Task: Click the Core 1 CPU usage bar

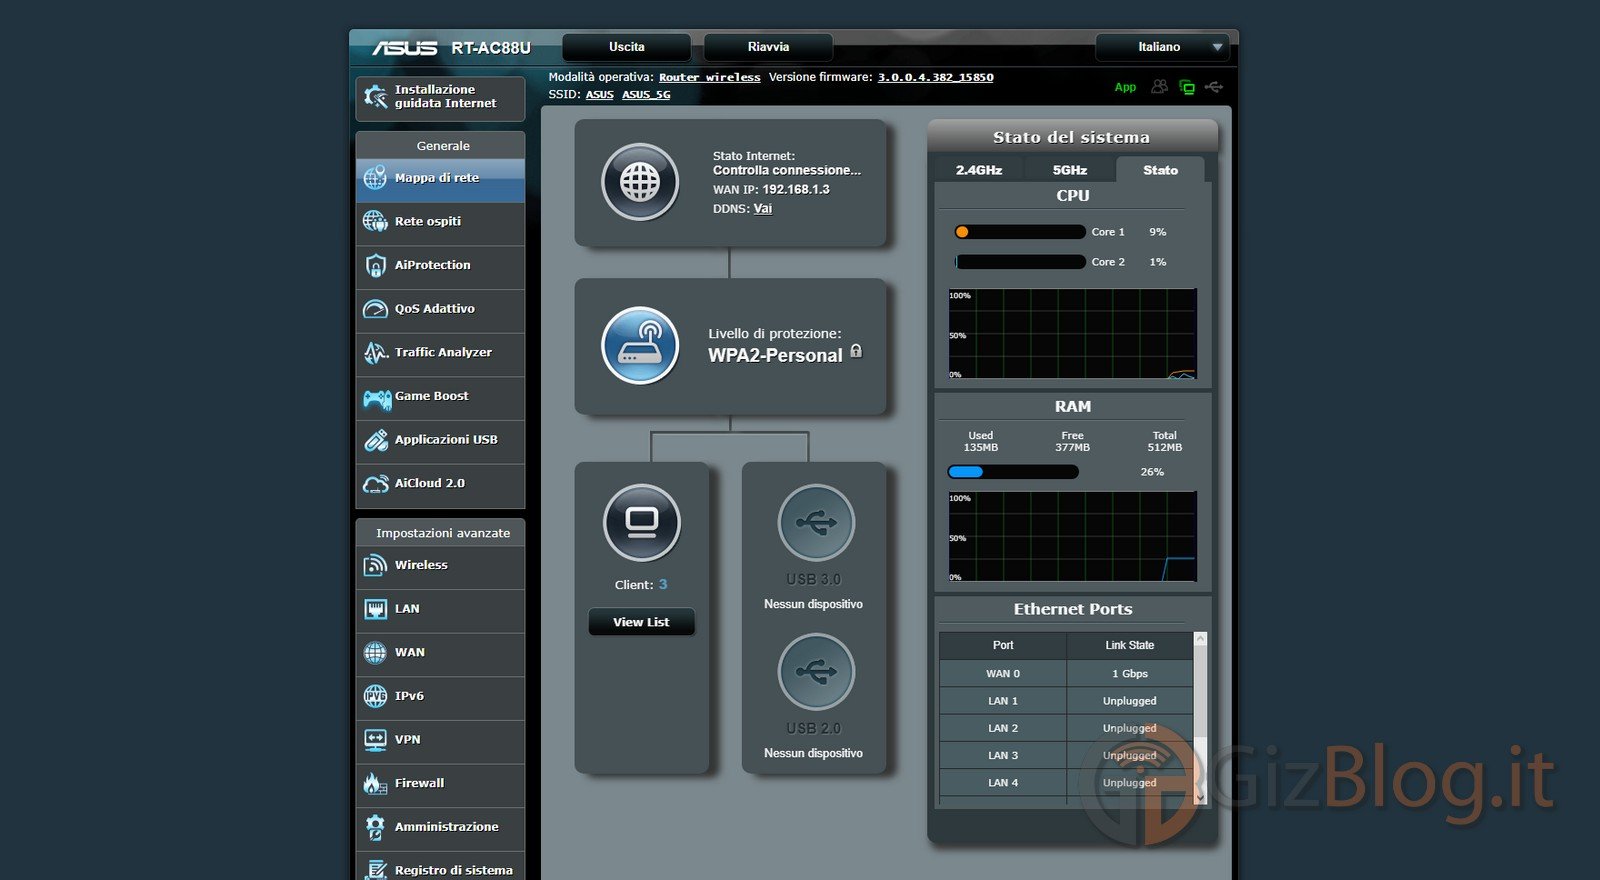Action: click(1020, 232)
